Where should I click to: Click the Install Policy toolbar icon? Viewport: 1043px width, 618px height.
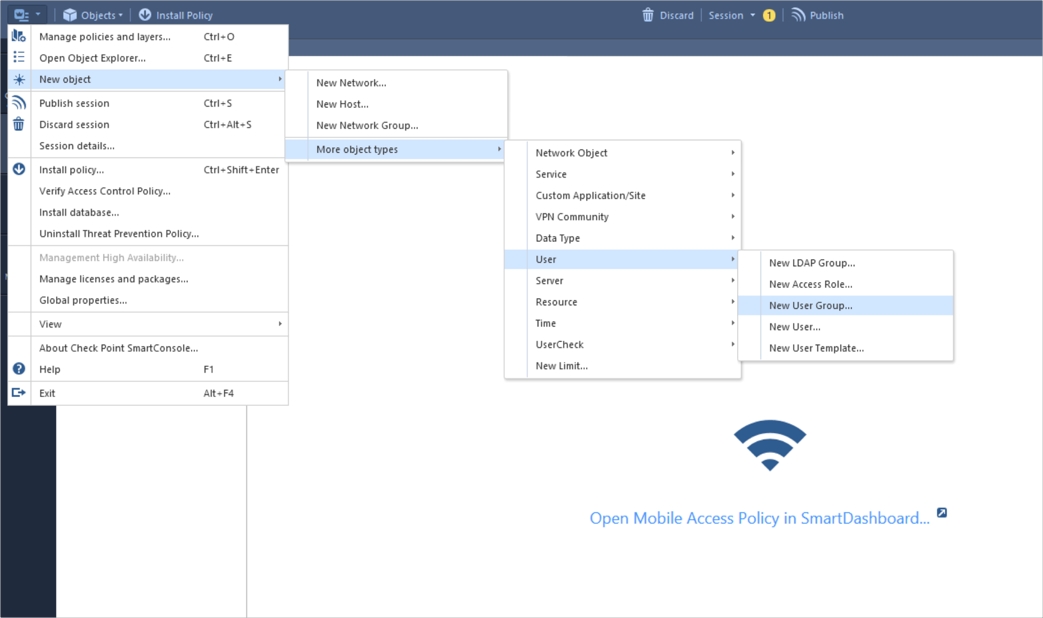coord(145,15)
